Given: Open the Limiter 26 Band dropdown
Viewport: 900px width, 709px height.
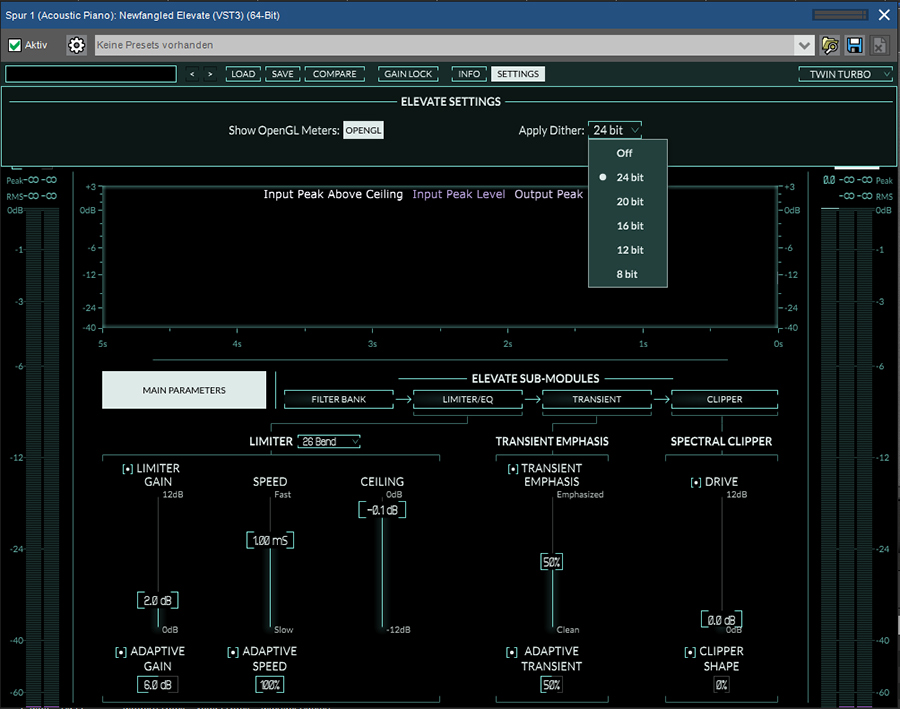Looking at the screenshot, I should pos(329,441).
